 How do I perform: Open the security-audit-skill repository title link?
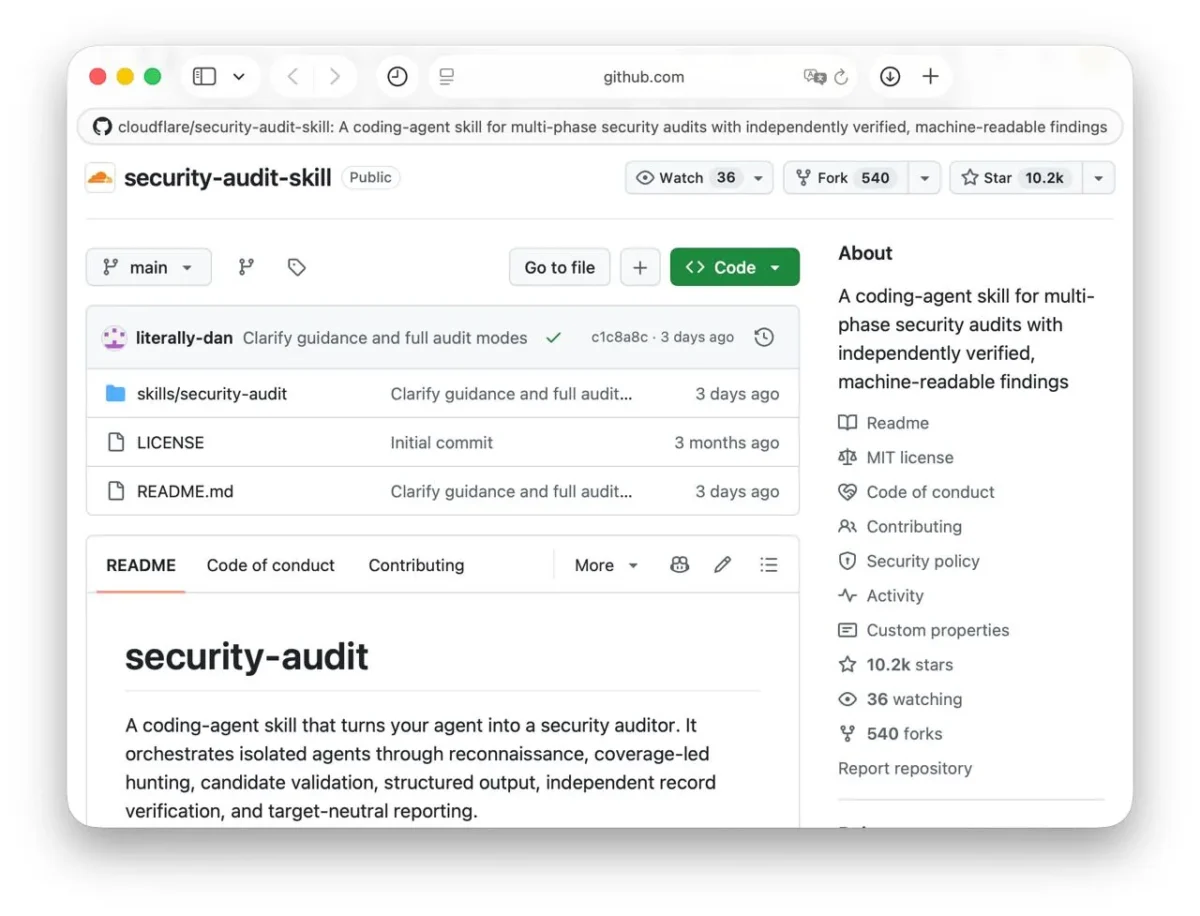[227, 178]
